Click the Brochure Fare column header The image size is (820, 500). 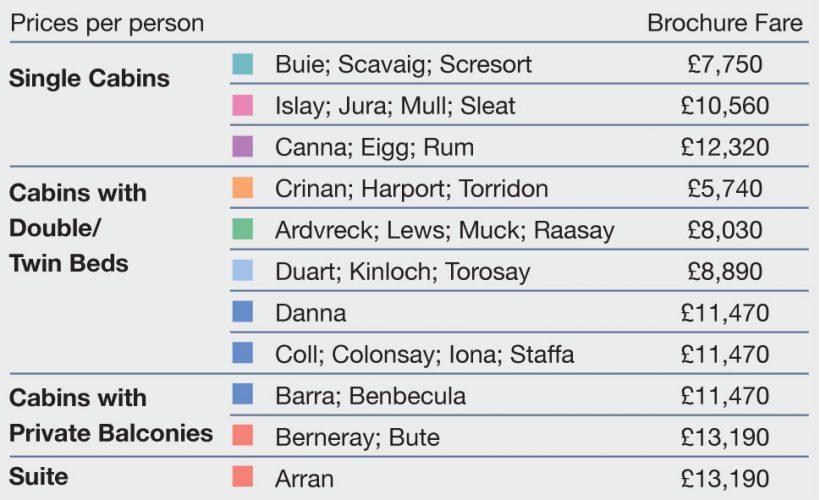pyautogui.click(x=724, y=23)
